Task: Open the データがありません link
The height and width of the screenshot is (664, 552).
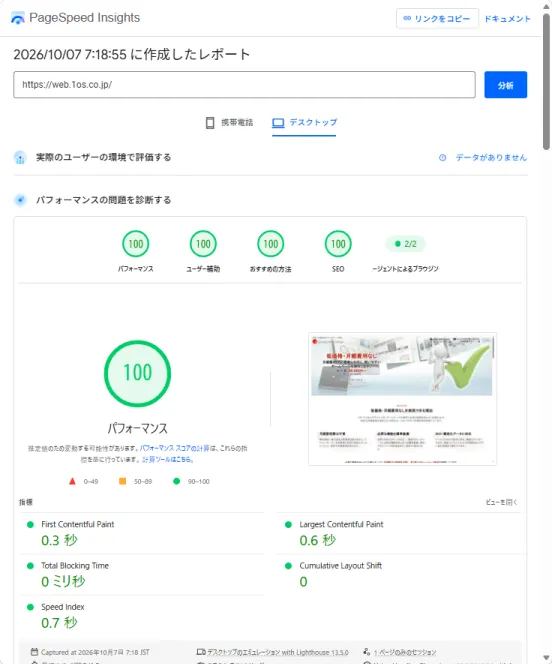Action: 491,158
